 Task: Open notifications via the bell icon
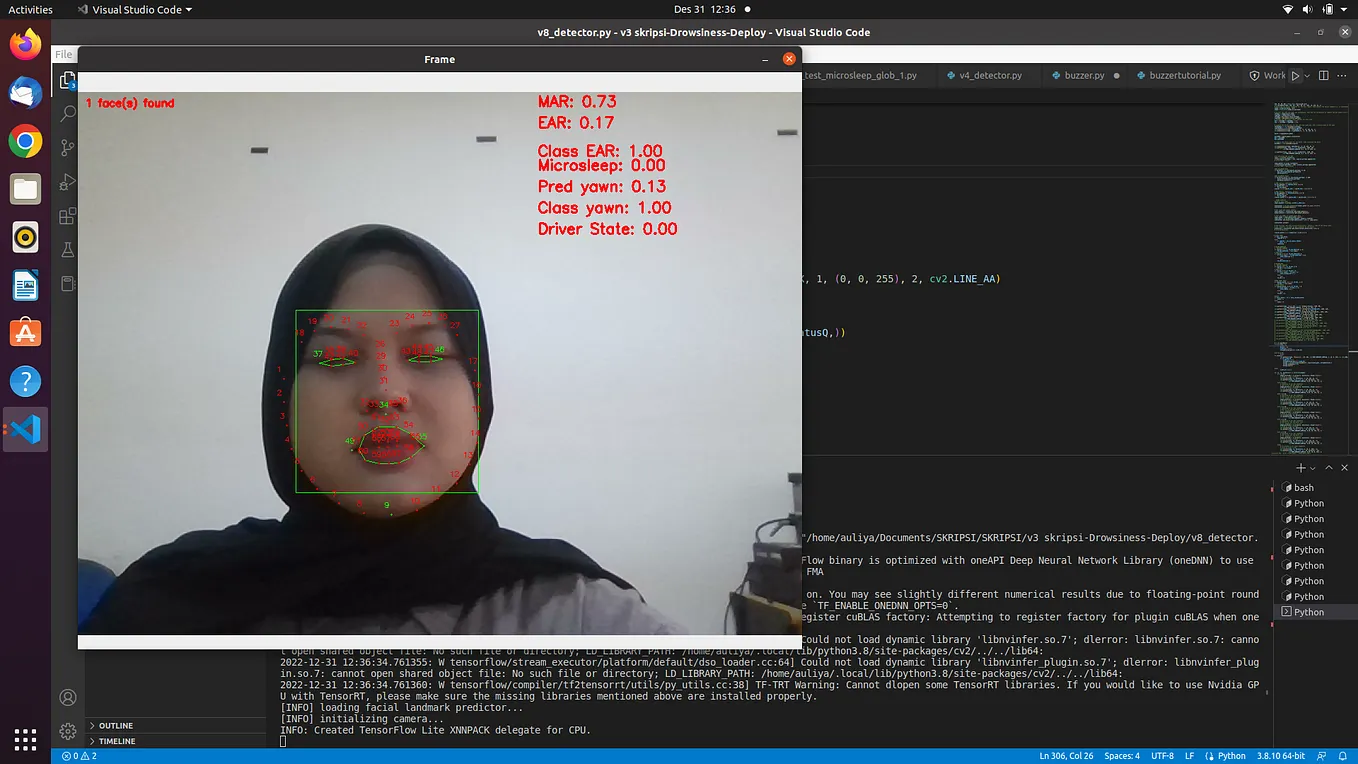1345,756
